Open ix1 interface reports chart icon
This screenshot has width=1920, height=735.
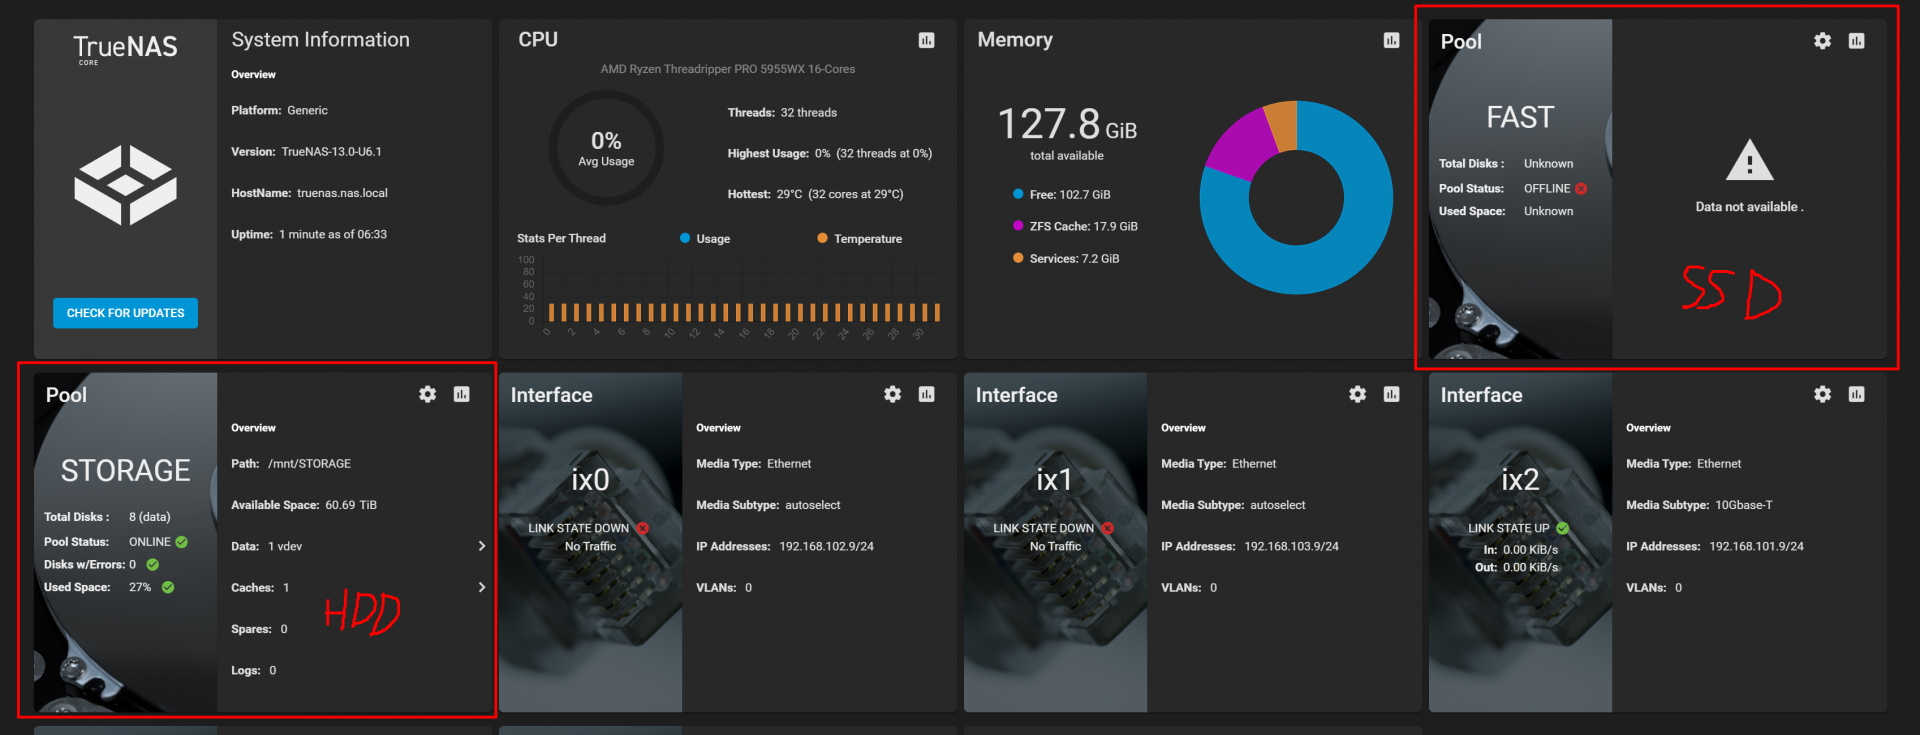[1391, 394]
